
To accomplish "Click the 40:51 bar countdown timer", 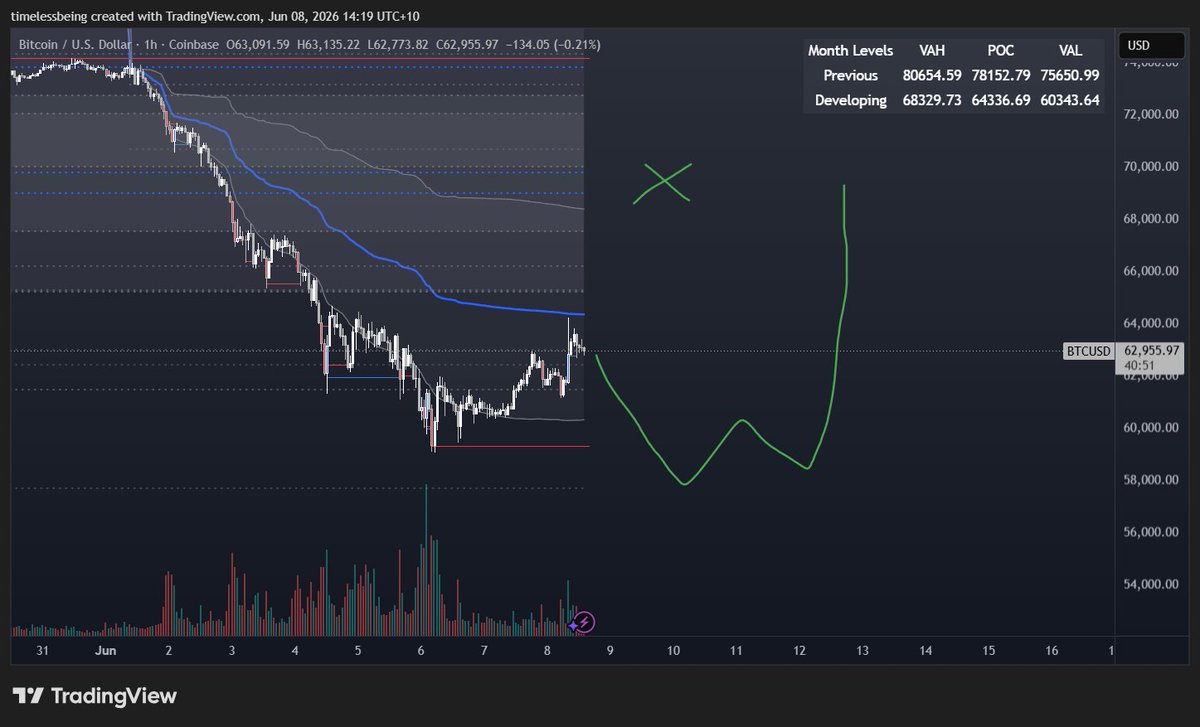I will (1141, 367).
